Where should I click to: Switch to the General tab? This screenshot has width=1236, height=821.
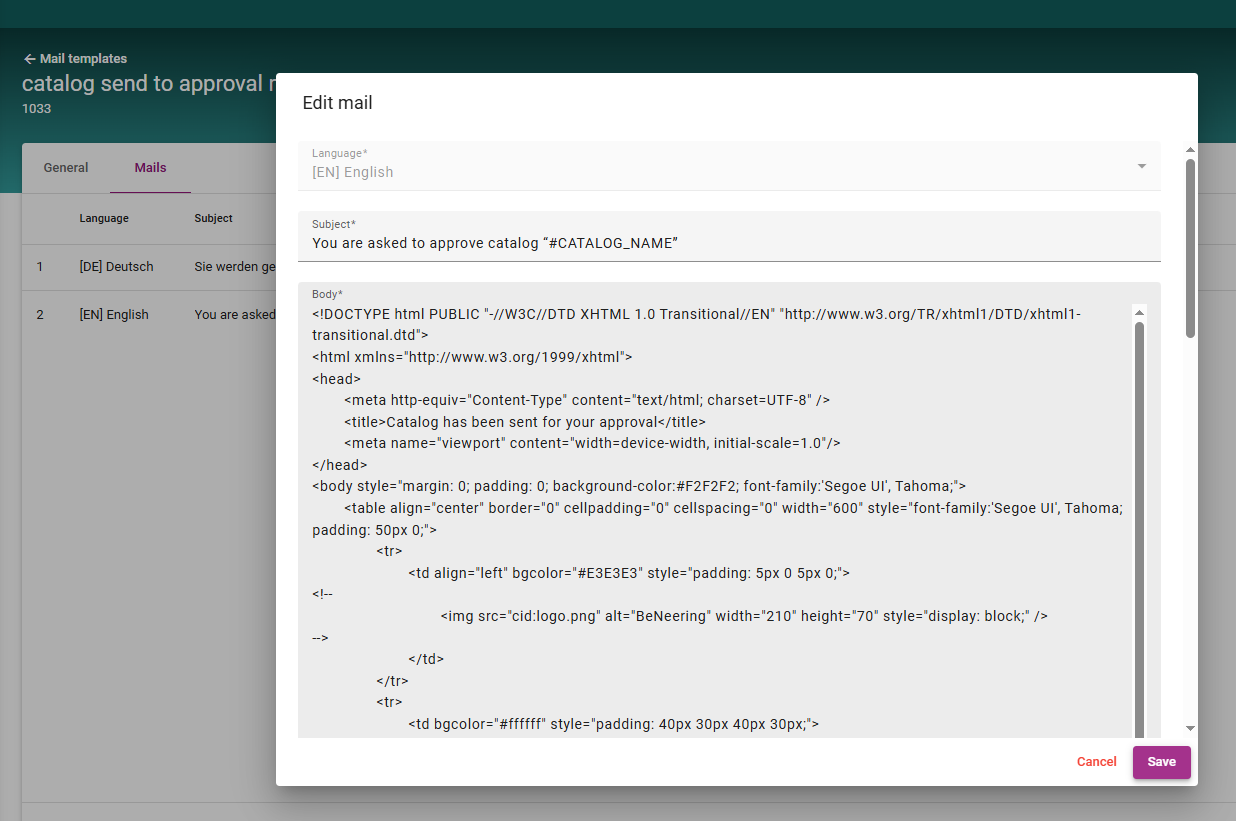[x=66, y=168]
